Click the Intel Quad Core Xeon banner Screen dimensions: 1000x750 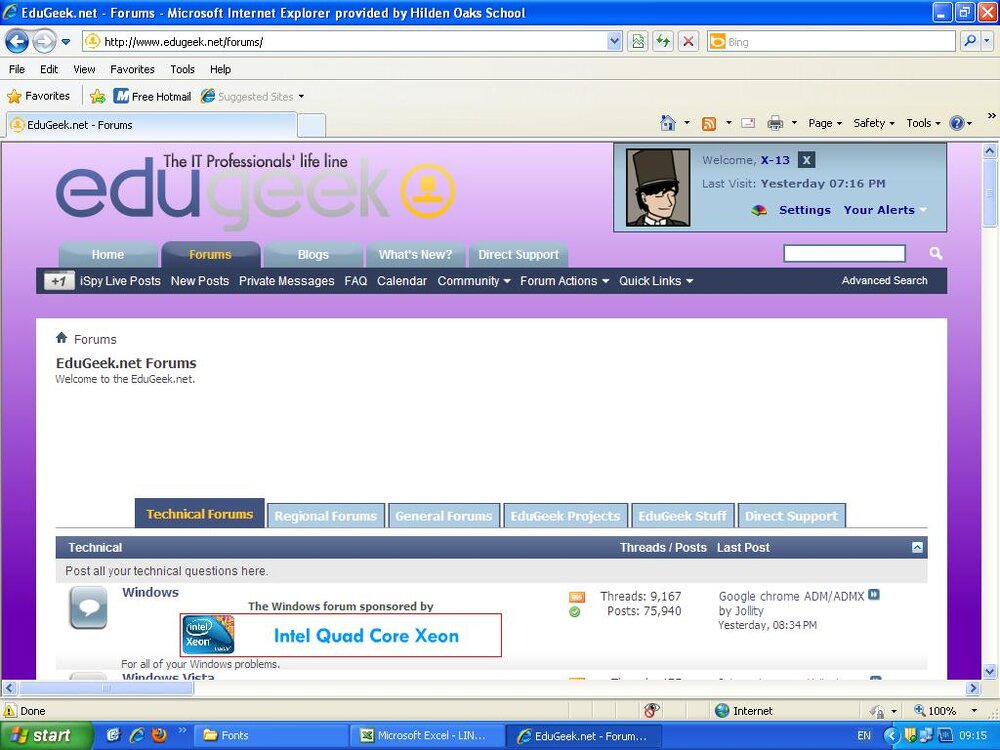point(341,635)
